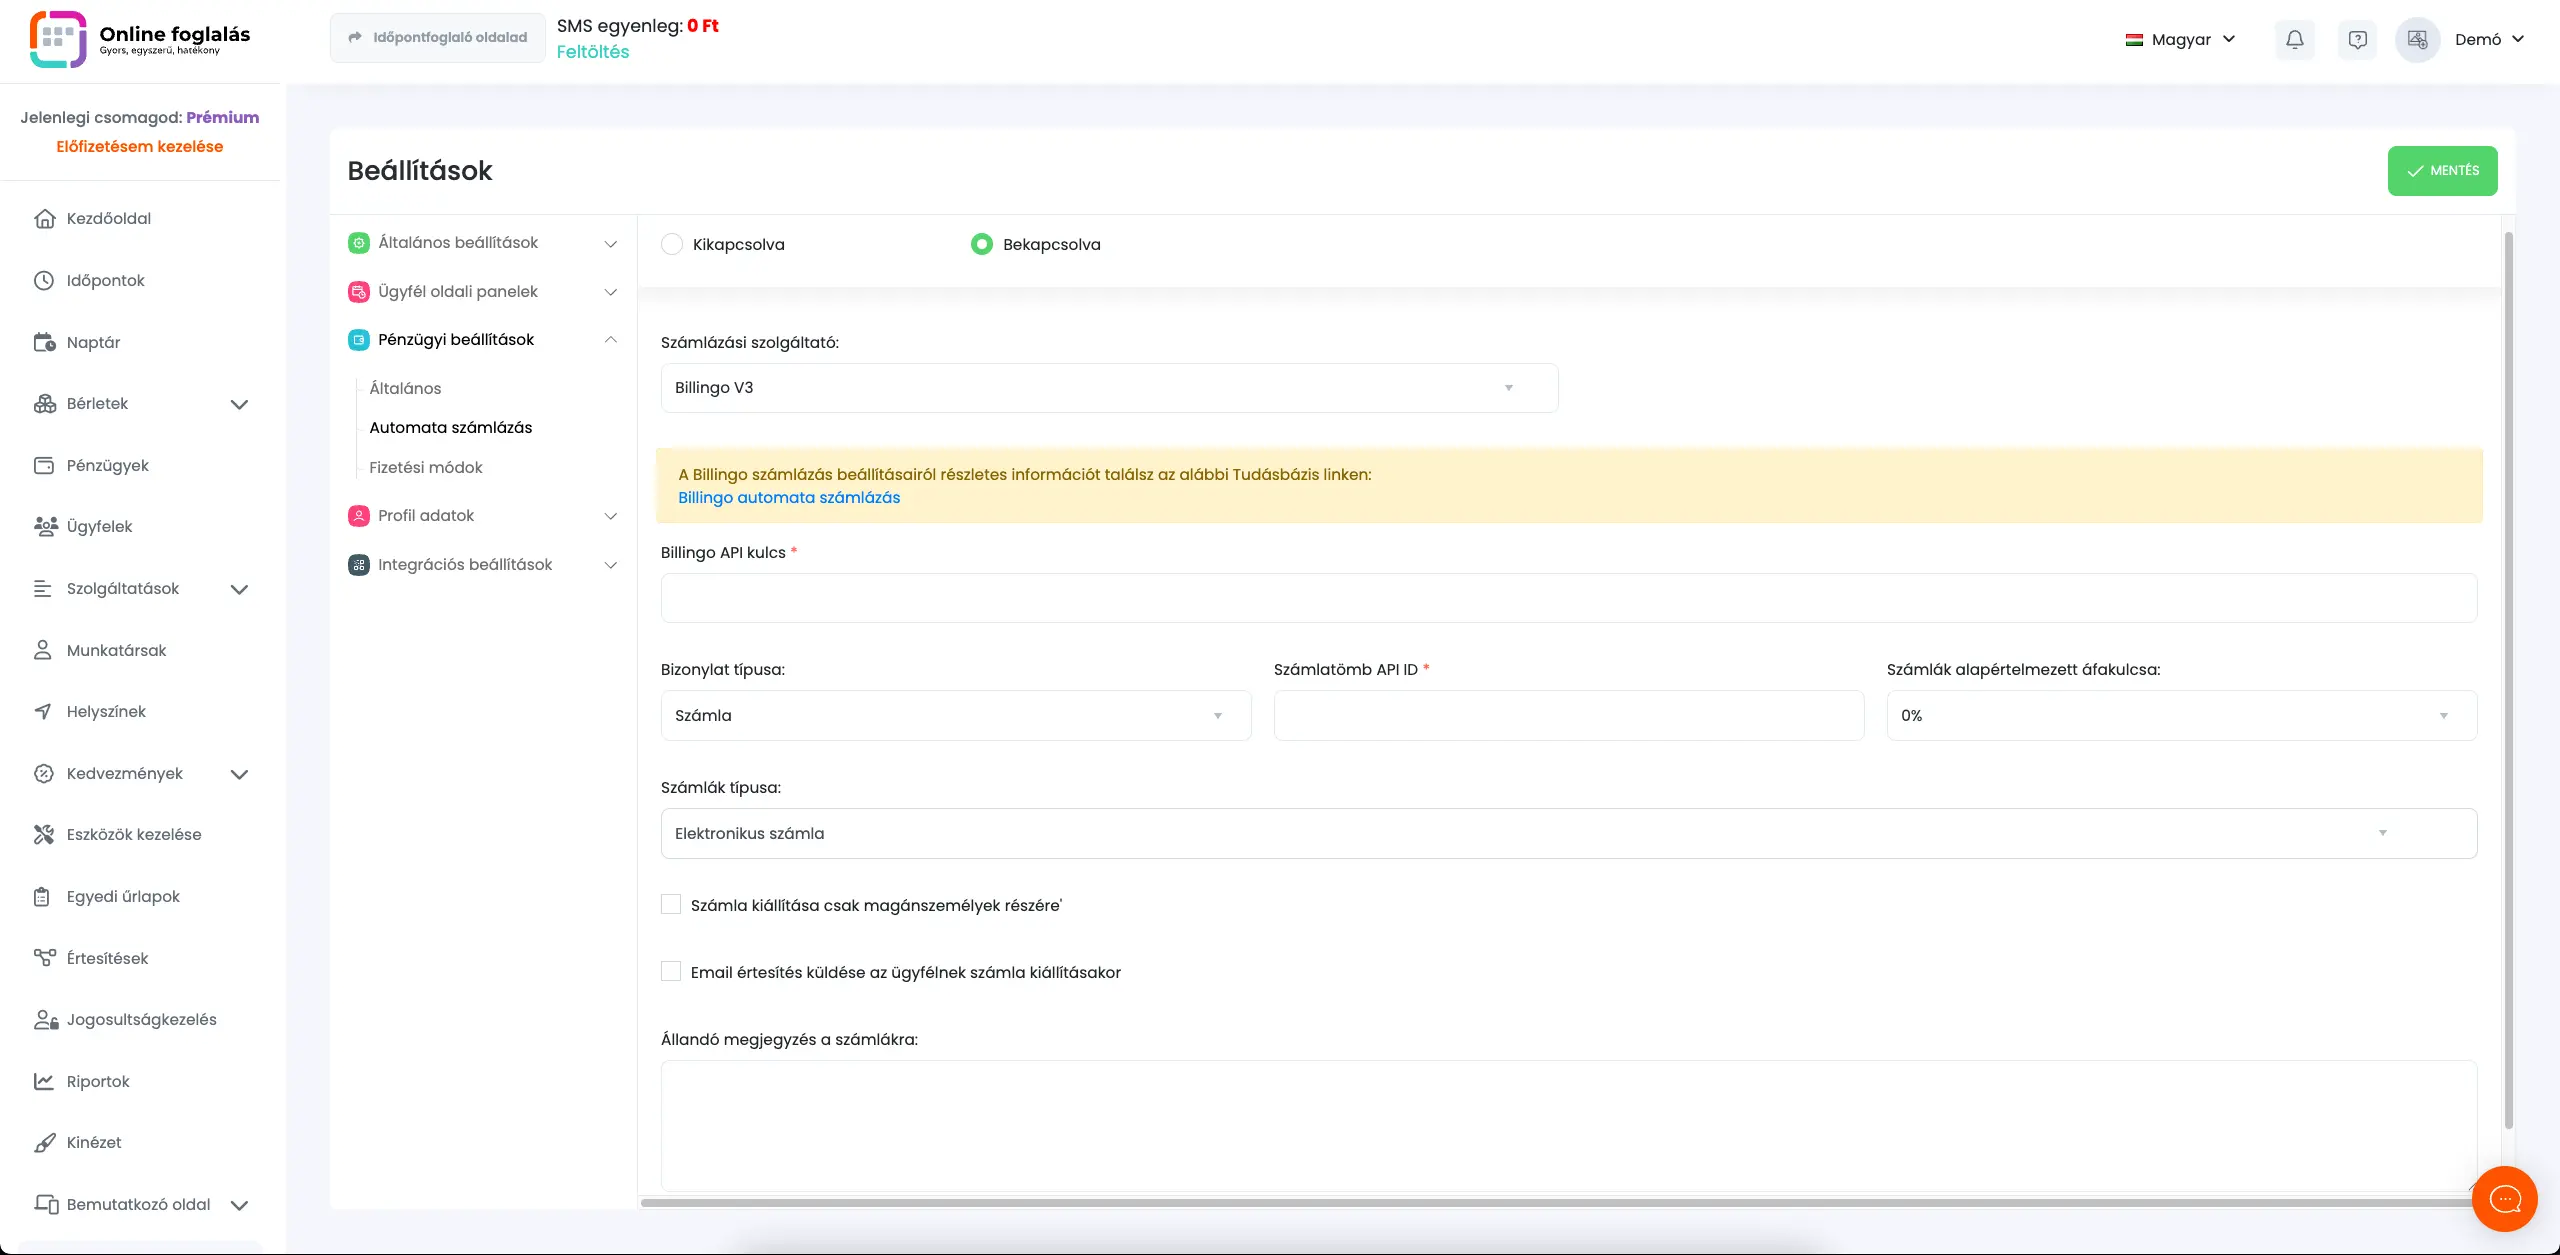This screenshot has height=1255, width=2560.
Task: Open the orange chat support bubble
Action: (x=2504, y=1198)
